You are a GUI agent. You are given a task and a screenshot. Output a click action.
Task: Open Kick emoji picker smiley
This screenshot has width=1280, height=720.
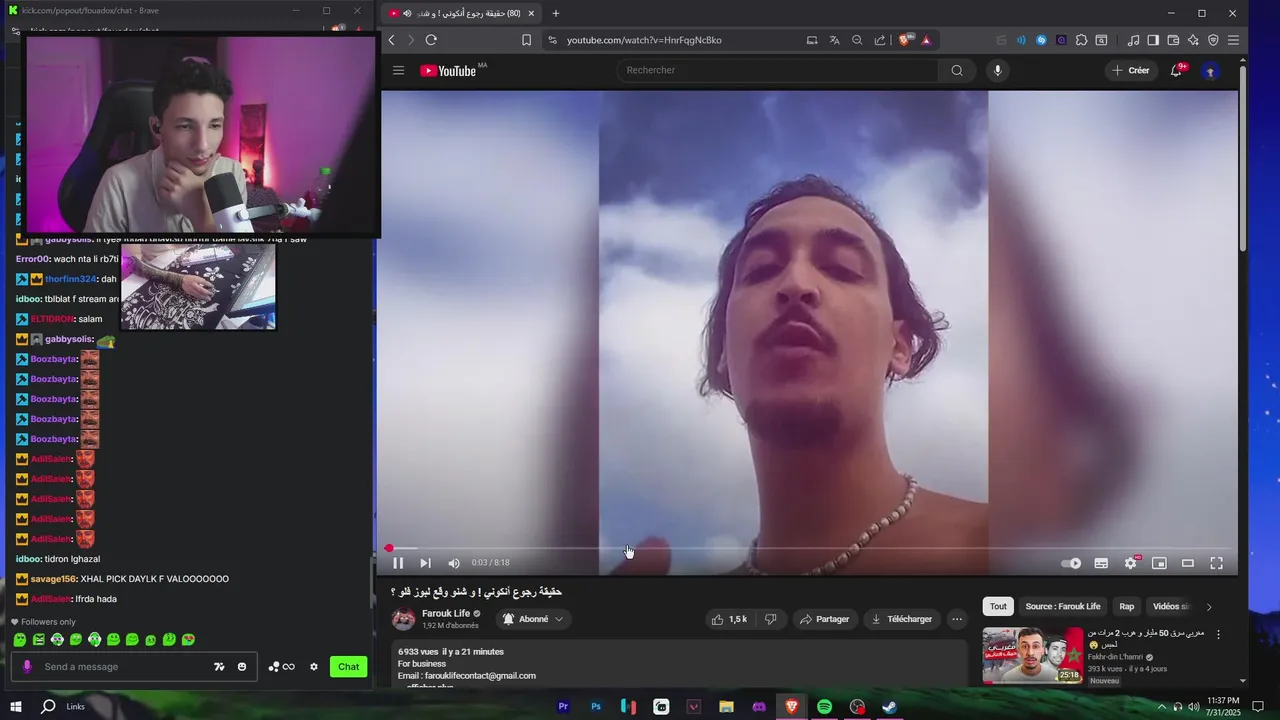click(242, 667)
